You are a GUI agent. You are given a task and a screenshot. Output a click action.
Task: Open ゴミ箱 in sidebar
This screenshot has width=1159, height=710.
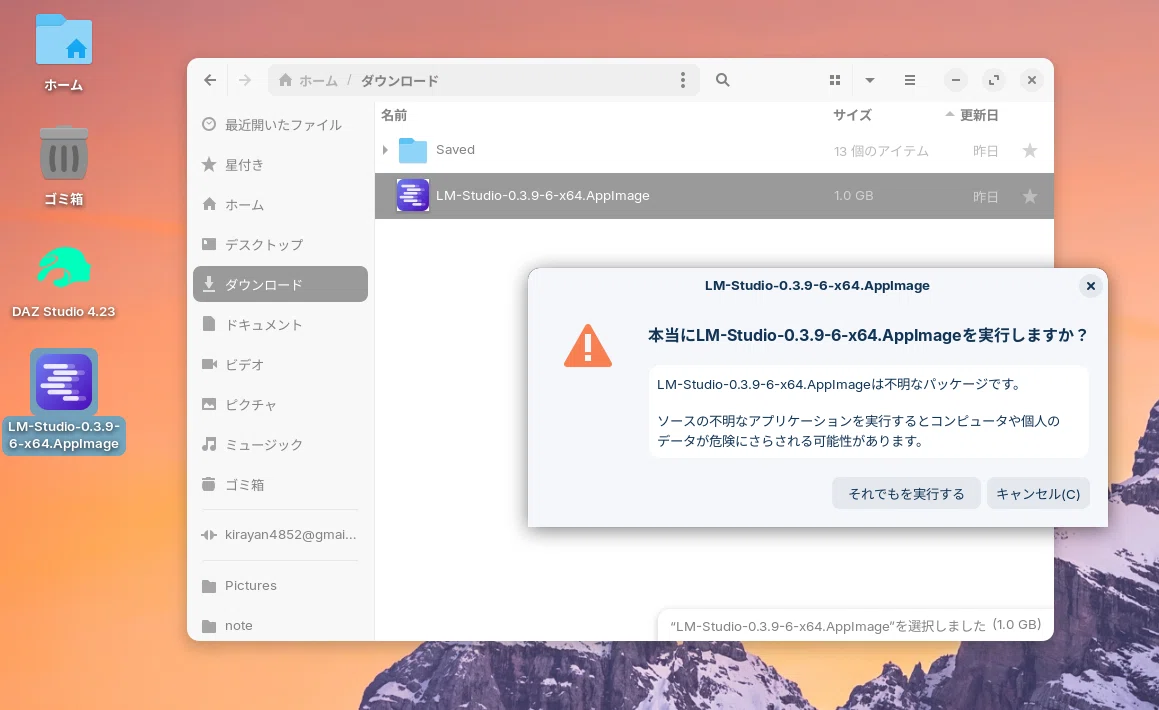[280, 485]
